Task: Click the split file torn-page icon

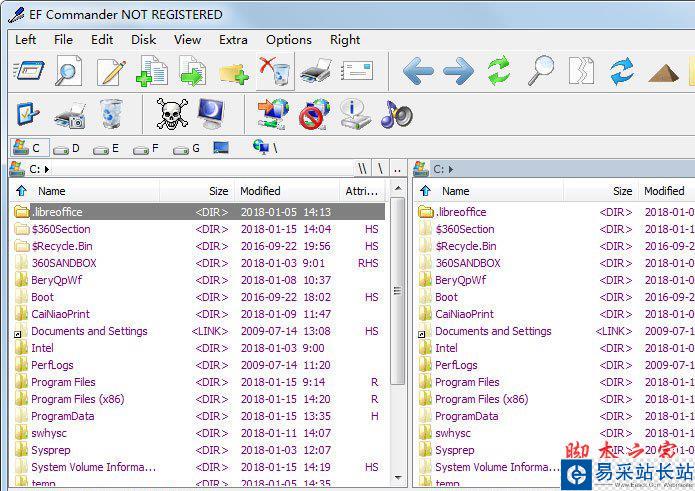Action: coord(581,70)
